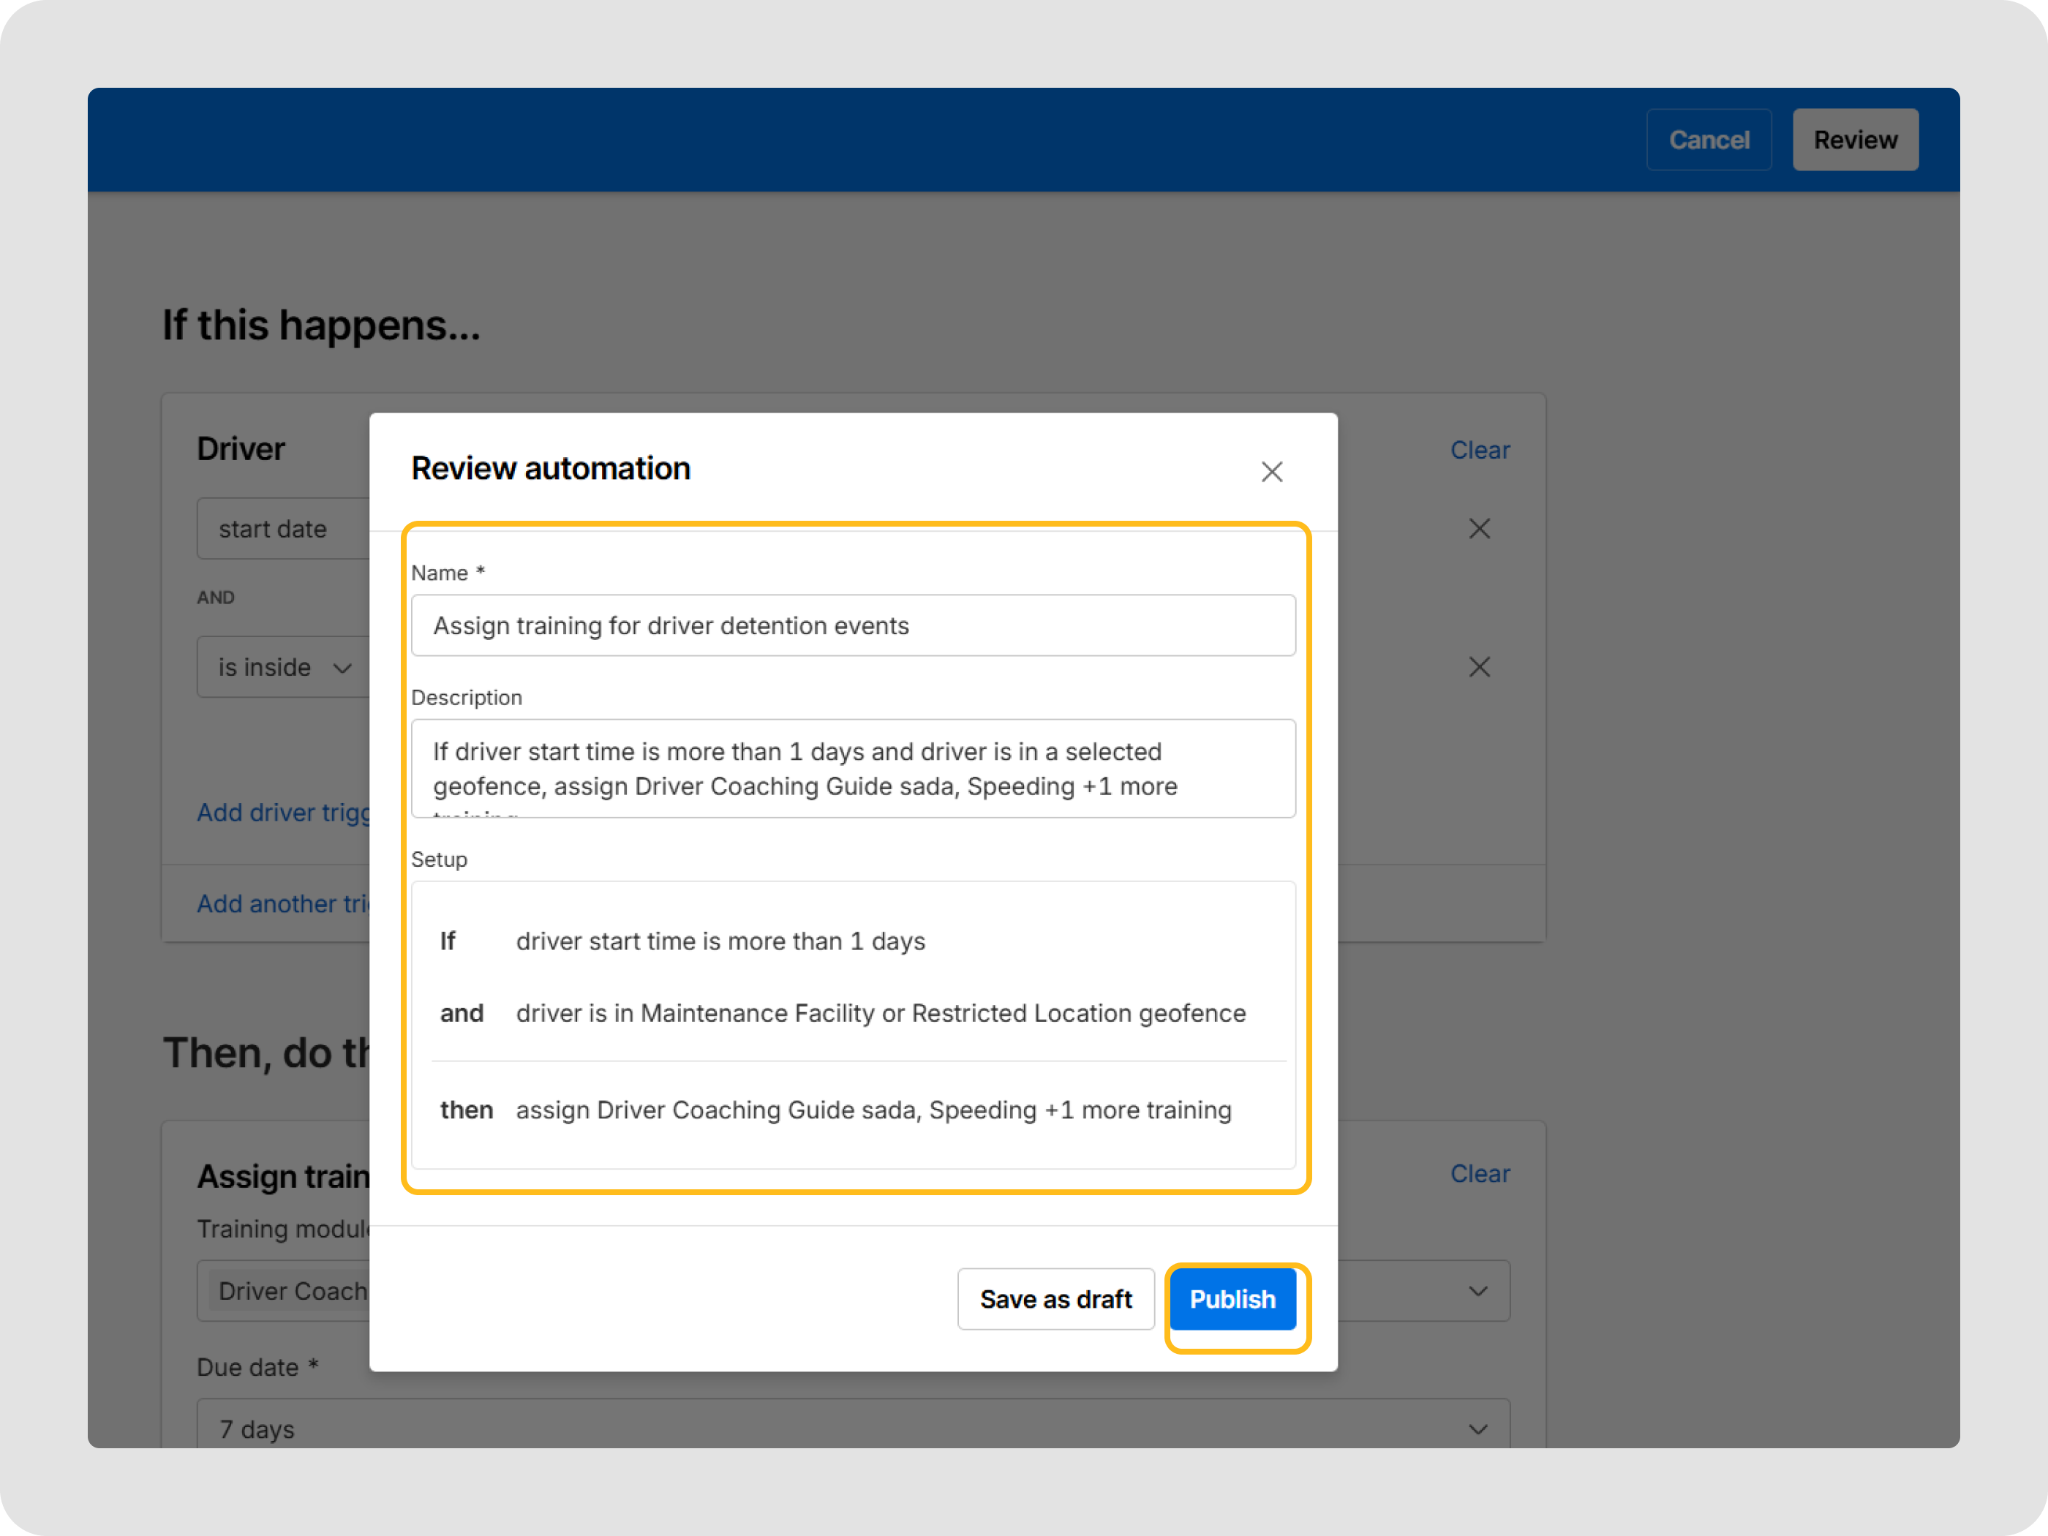Clear the Driver trigger section
Viewport: 2048px width, 1536px height.
(1479, 450)
